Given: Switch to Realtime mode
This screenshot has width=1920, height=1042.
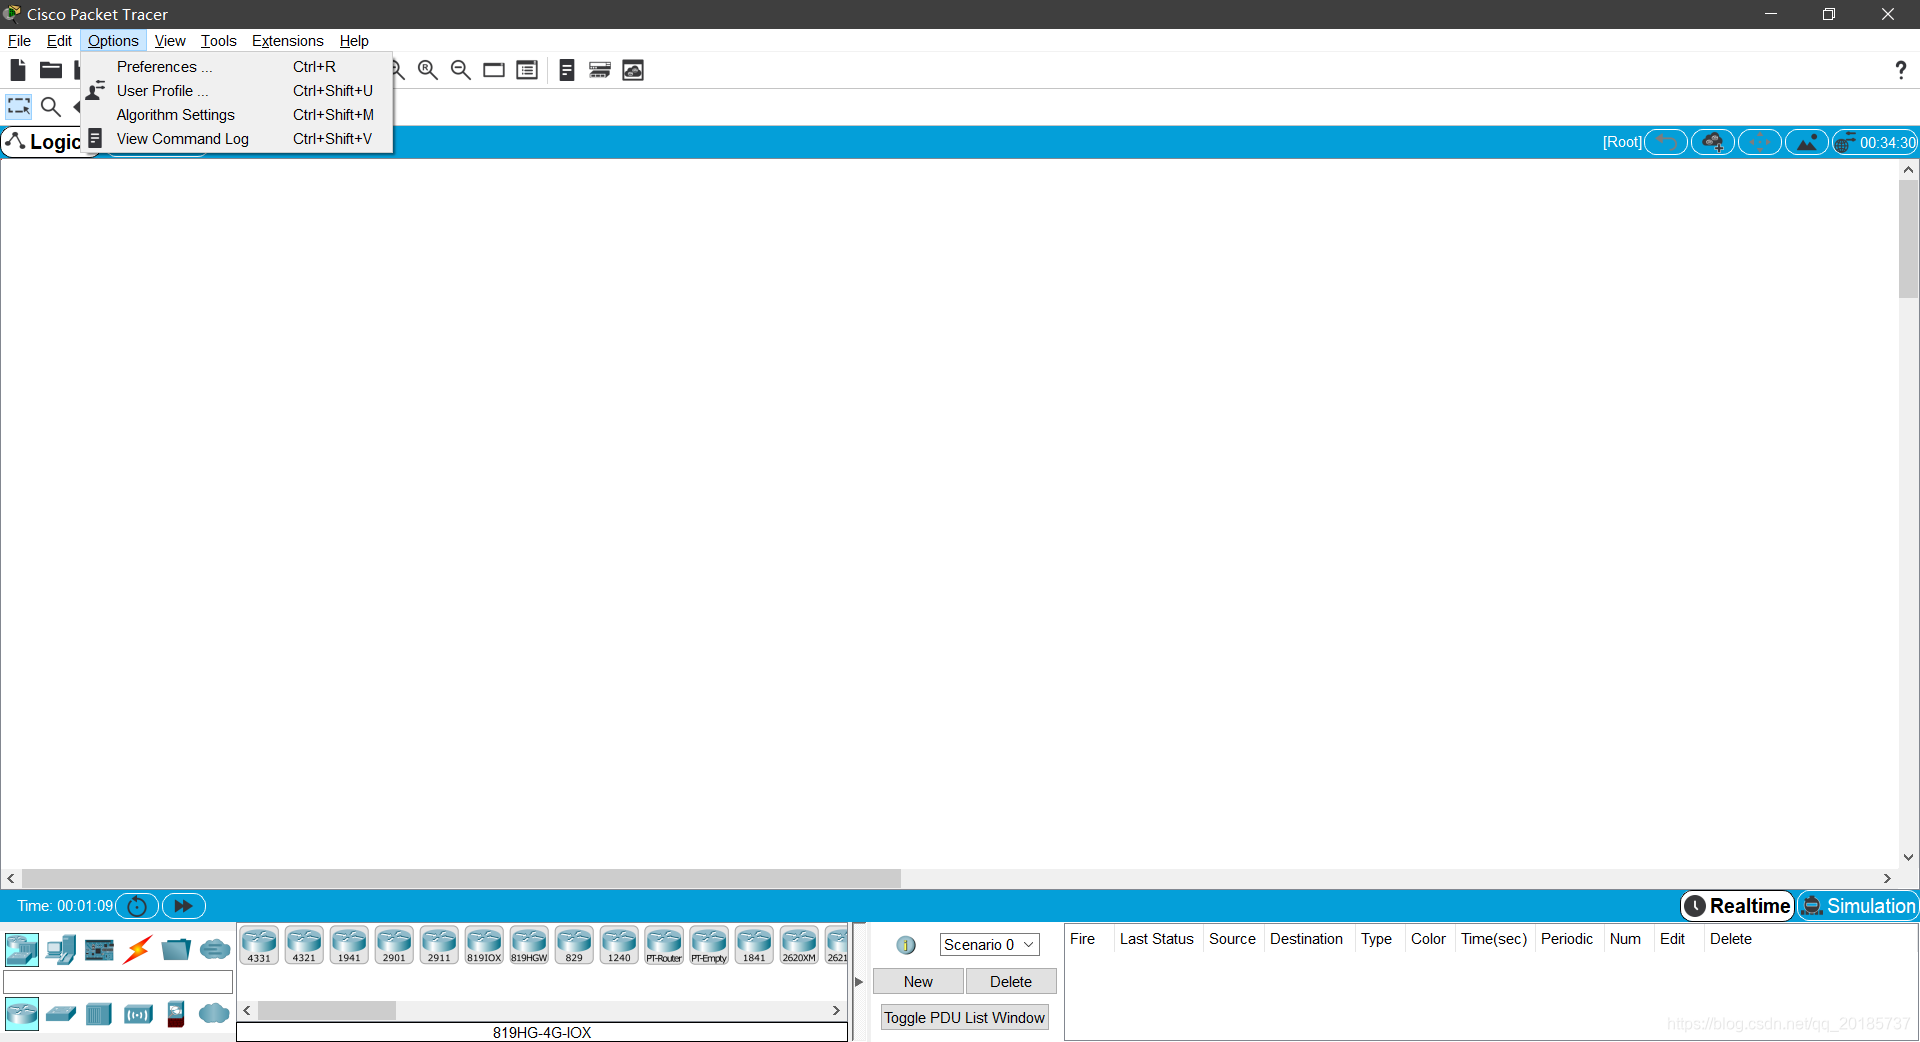Looking at the screenshot, I should [1738, 906].
